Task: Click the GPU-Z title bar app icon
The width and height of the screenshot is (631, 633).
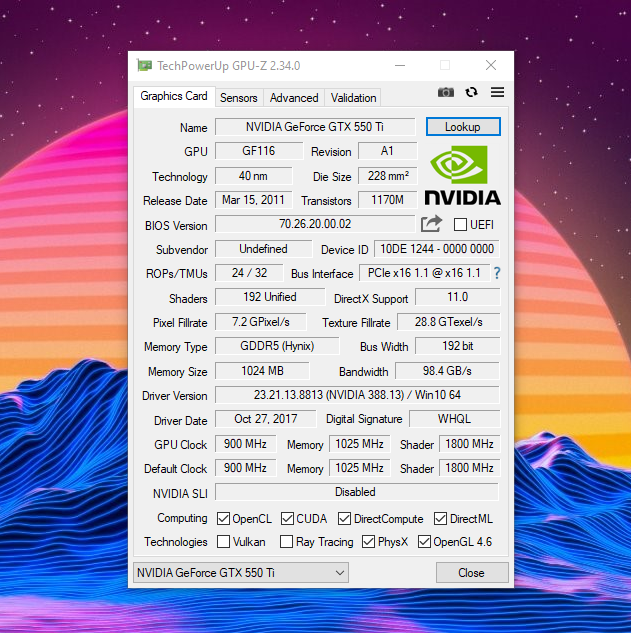Action: [145, 65]
